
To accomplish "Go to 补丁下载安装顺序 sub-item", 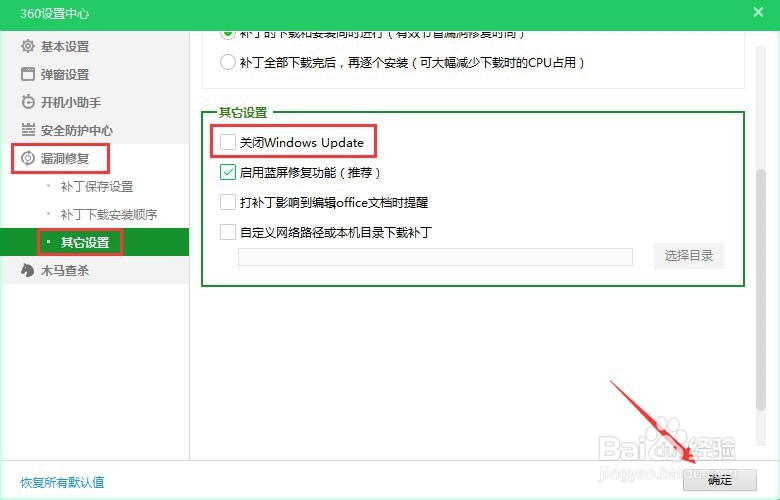I will 108,214.
